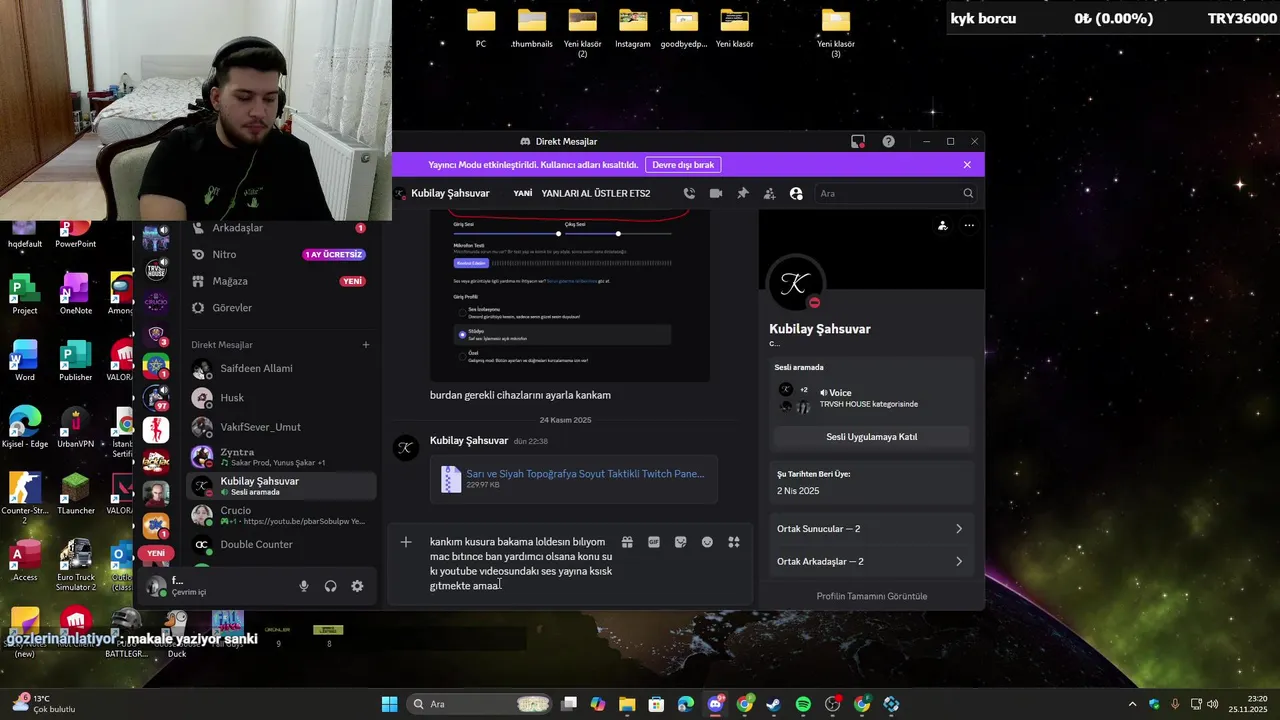1280x720 pixels.
Task: Click "Profilin Tamamını Görüntüle"
Action: [x=871, y=596]
